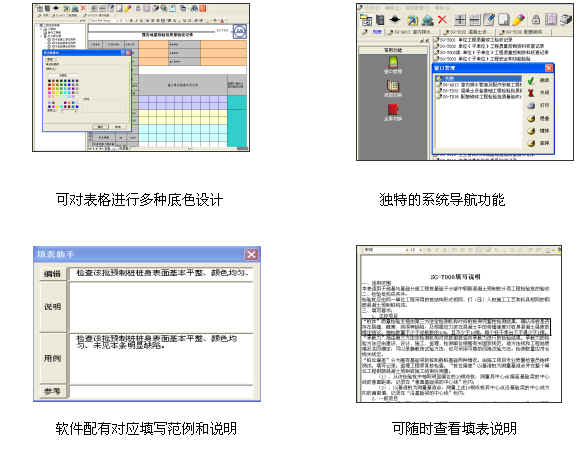This screenshot has height=451, width=582.
Task: Click the black diamond toolbar icon
Action: pos(395,19)
